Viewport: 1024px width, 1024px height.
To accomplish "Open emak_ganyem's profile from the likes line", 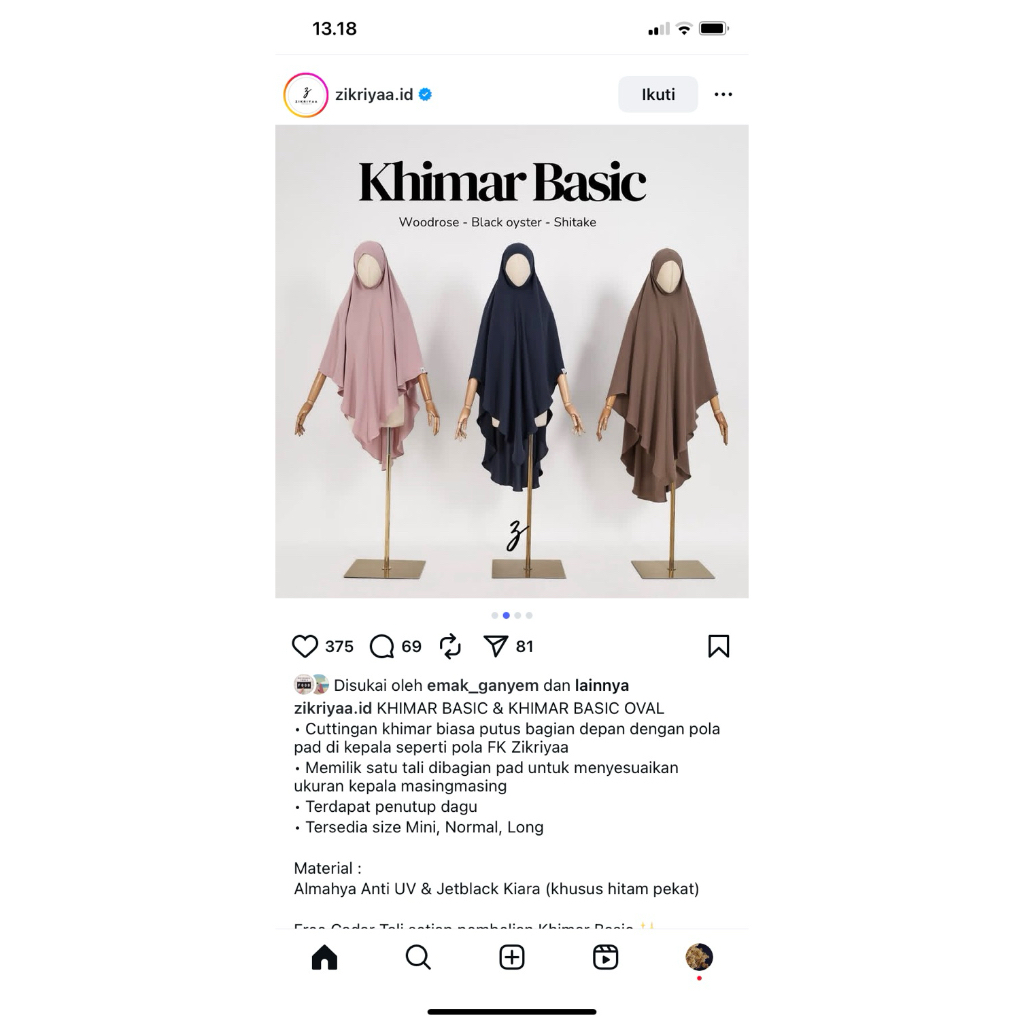I will pos(483,686).
